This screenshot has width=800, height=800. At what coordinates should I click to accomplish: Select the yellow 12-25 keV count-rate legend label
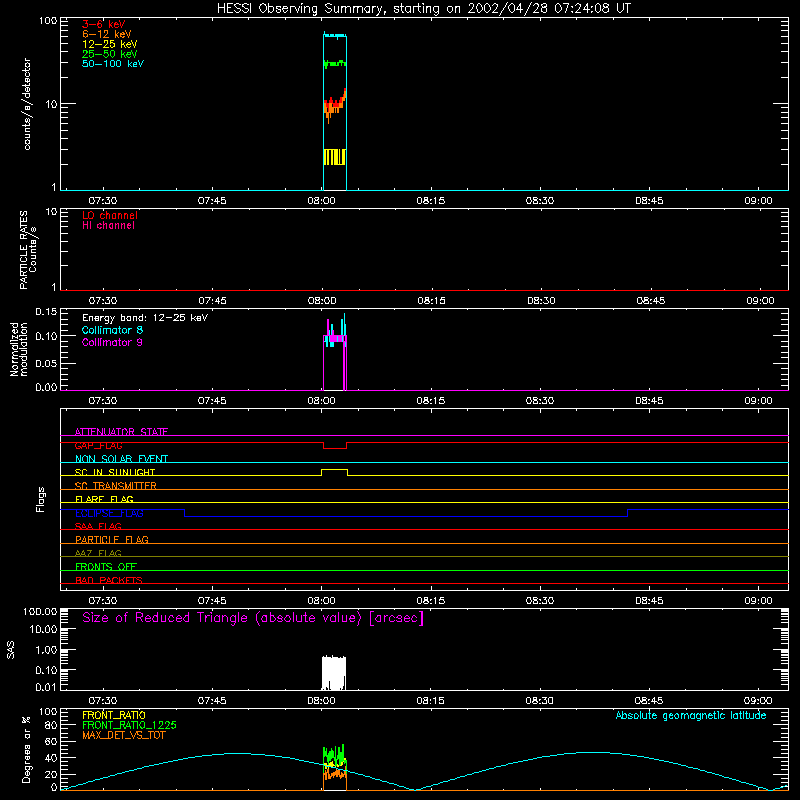(x=109, y=44)
